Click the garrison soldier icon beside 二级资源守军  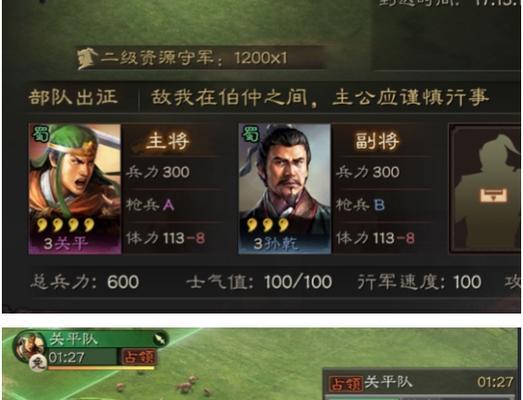click(87, 58)
